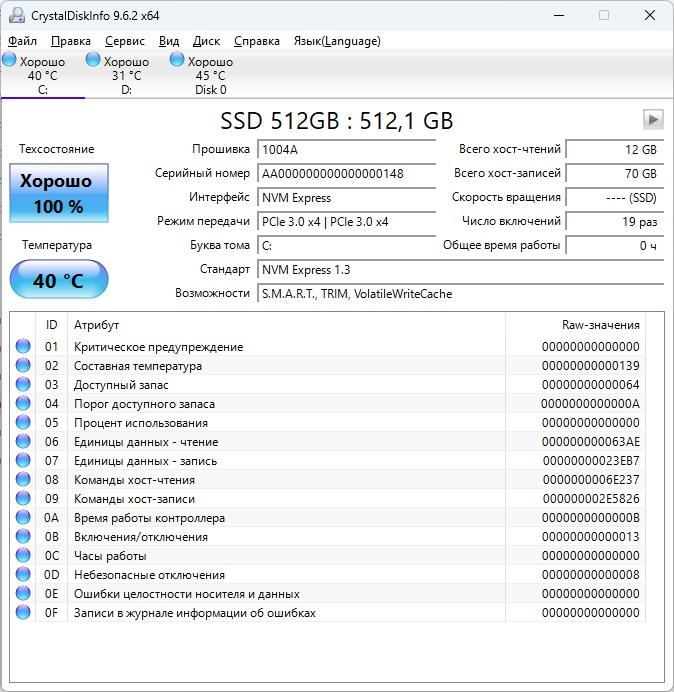The image size is (674, 692).
Task: Click the status orb for attribute 0E
Action: pyautogui.click(x=23, y=593)
